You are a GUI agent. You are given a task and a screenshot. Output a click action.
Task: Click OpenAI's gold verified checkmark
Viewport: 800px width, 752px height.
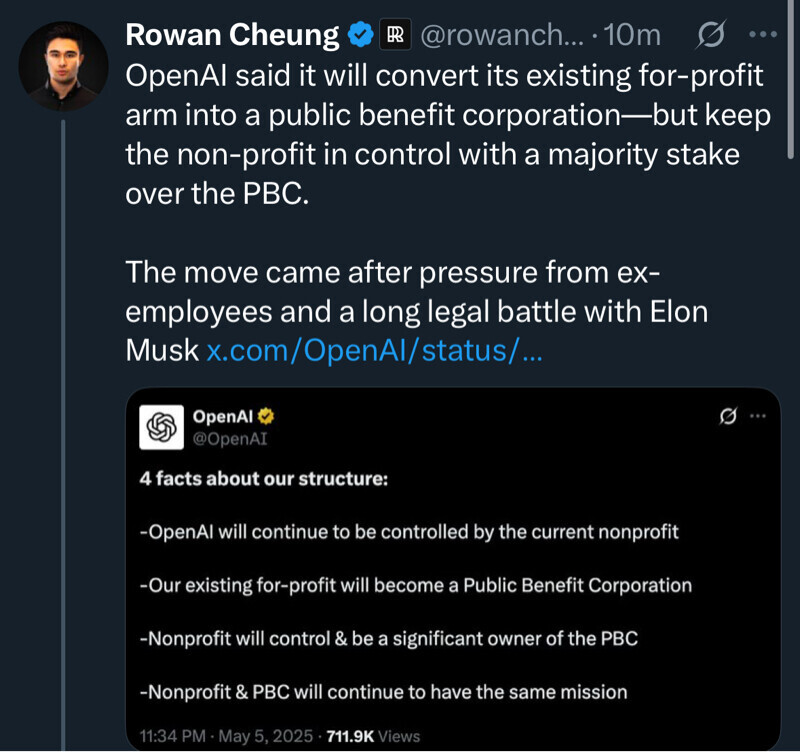267,417
